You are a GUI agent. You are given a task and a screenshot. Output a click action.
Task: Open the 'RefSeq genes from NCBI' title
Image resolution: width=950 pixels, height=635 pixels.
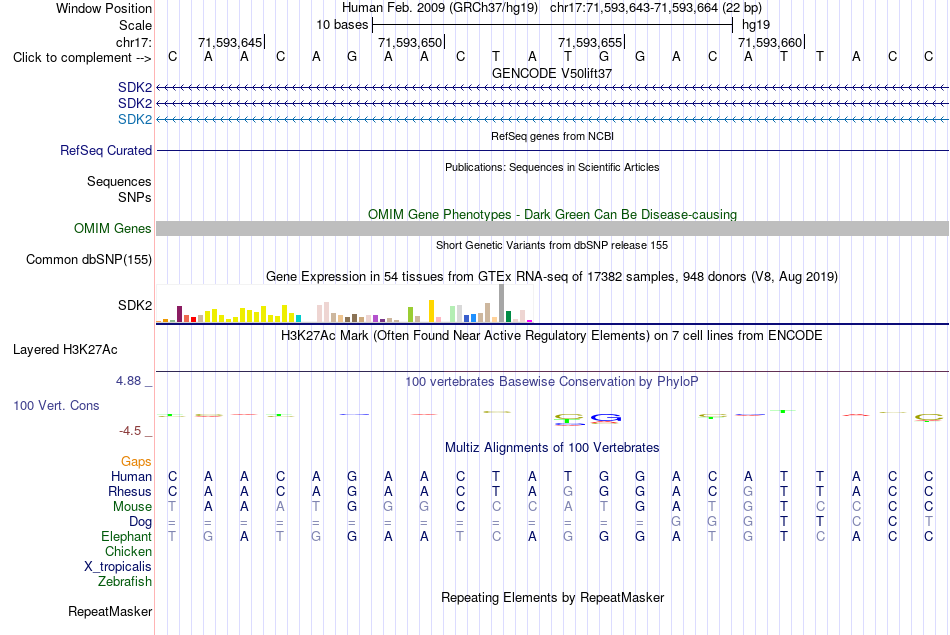tap(552, 136)
